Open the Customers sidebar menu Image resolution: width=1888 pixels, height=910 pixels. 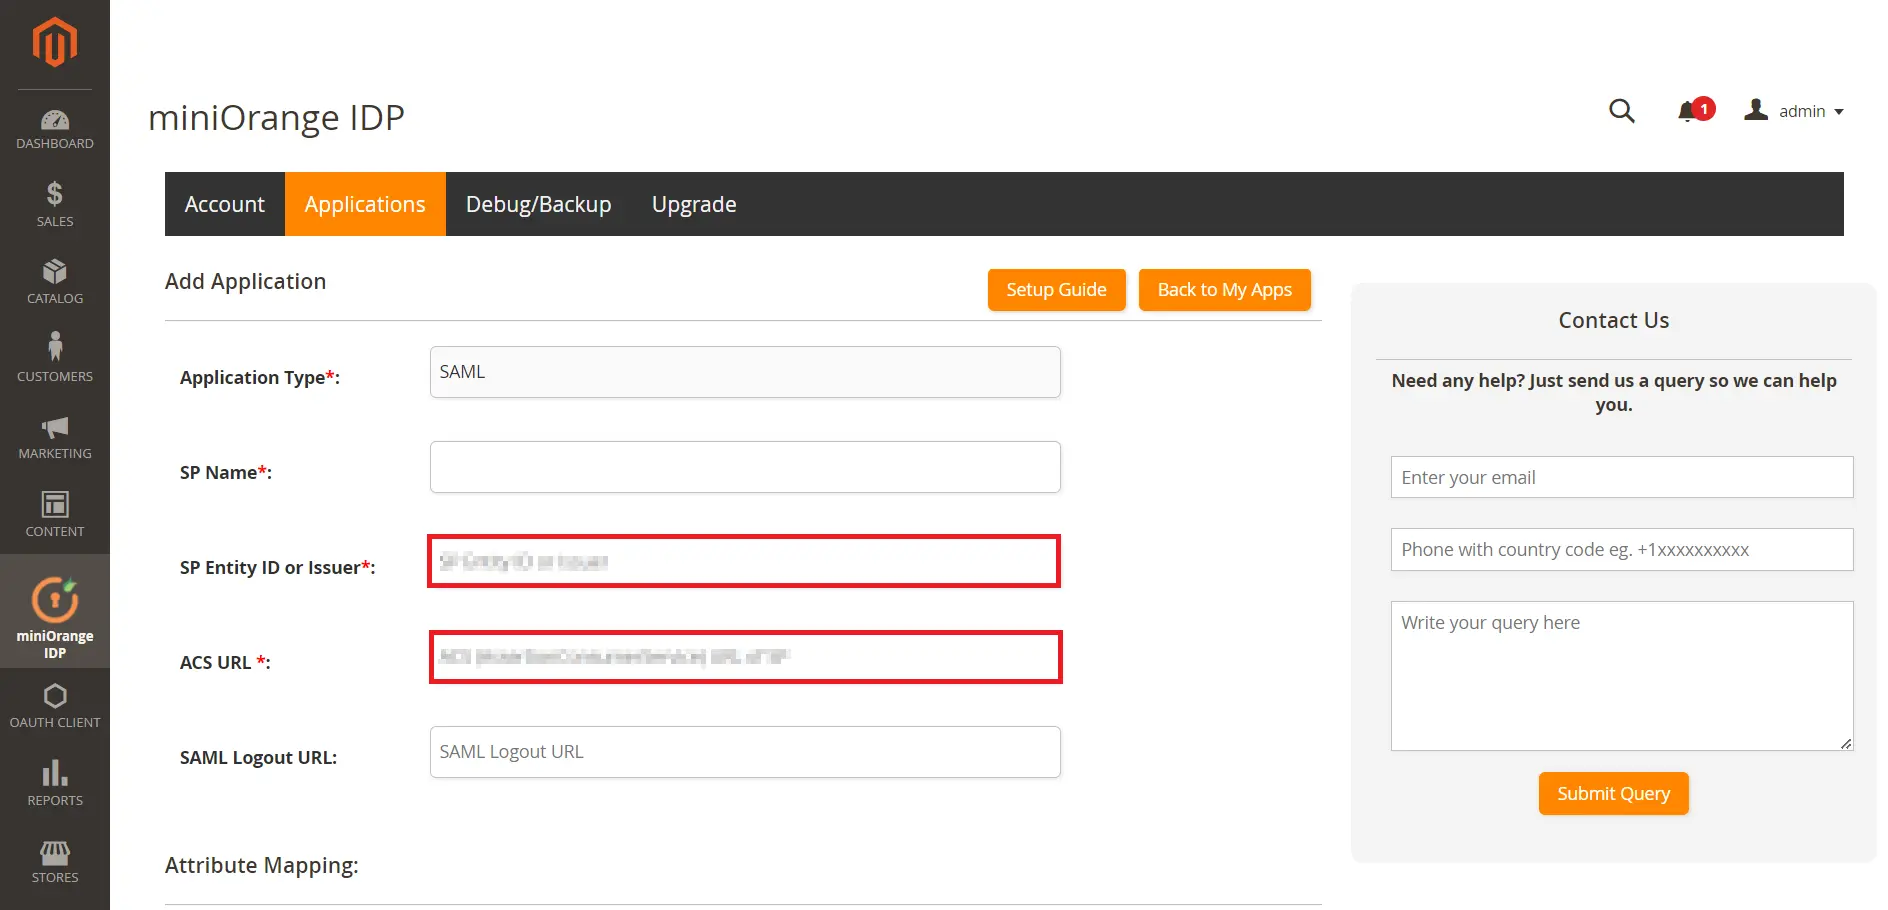tap(55, 359)
